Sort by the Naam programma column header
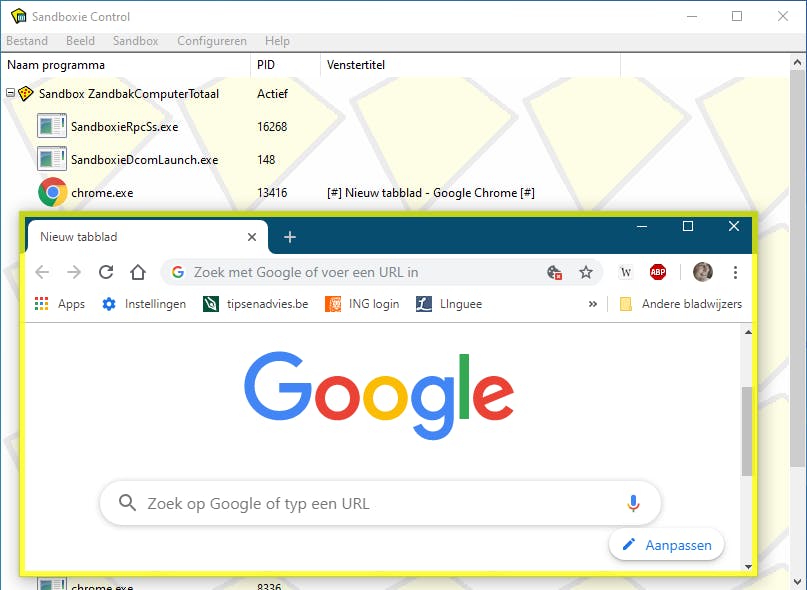807x590 pixels. click(126, 65)
